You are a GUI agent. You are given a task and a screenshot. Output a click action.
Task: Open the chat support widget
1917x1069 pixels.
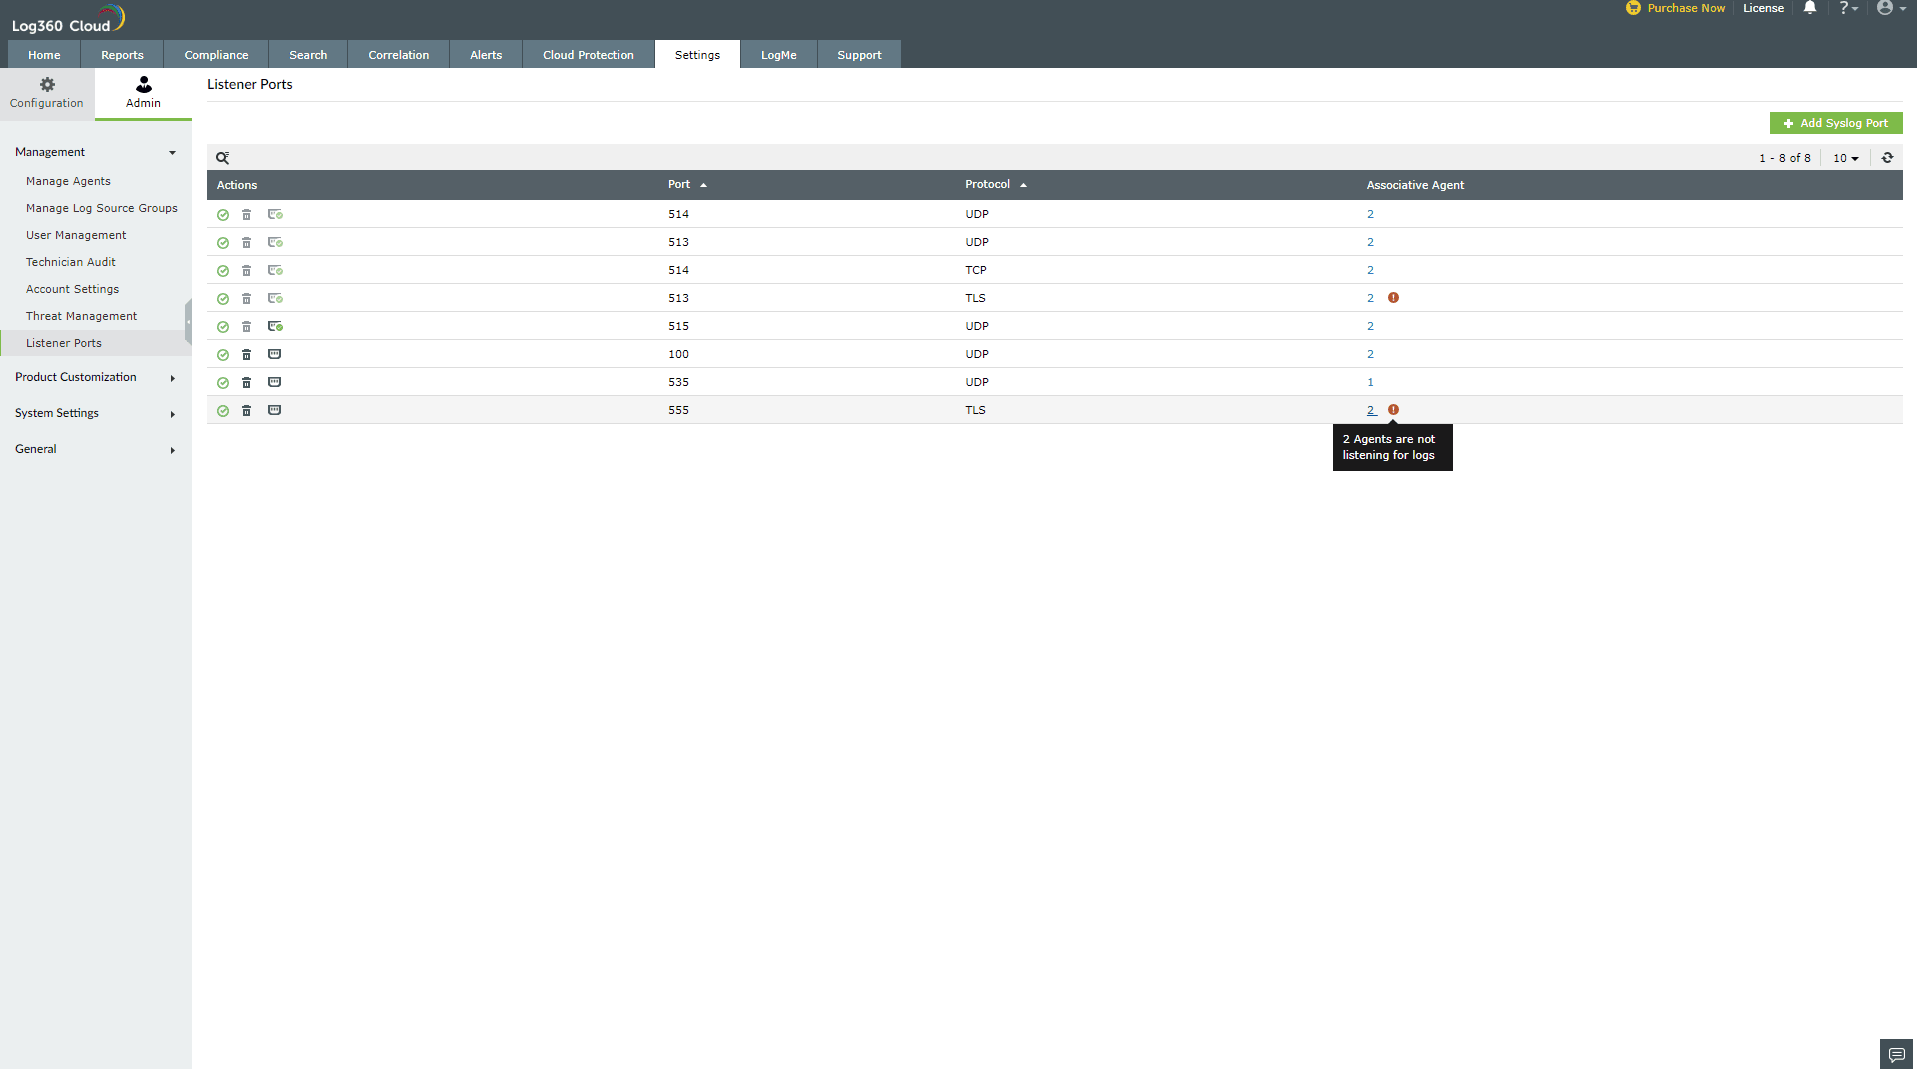[1896, 1054]
